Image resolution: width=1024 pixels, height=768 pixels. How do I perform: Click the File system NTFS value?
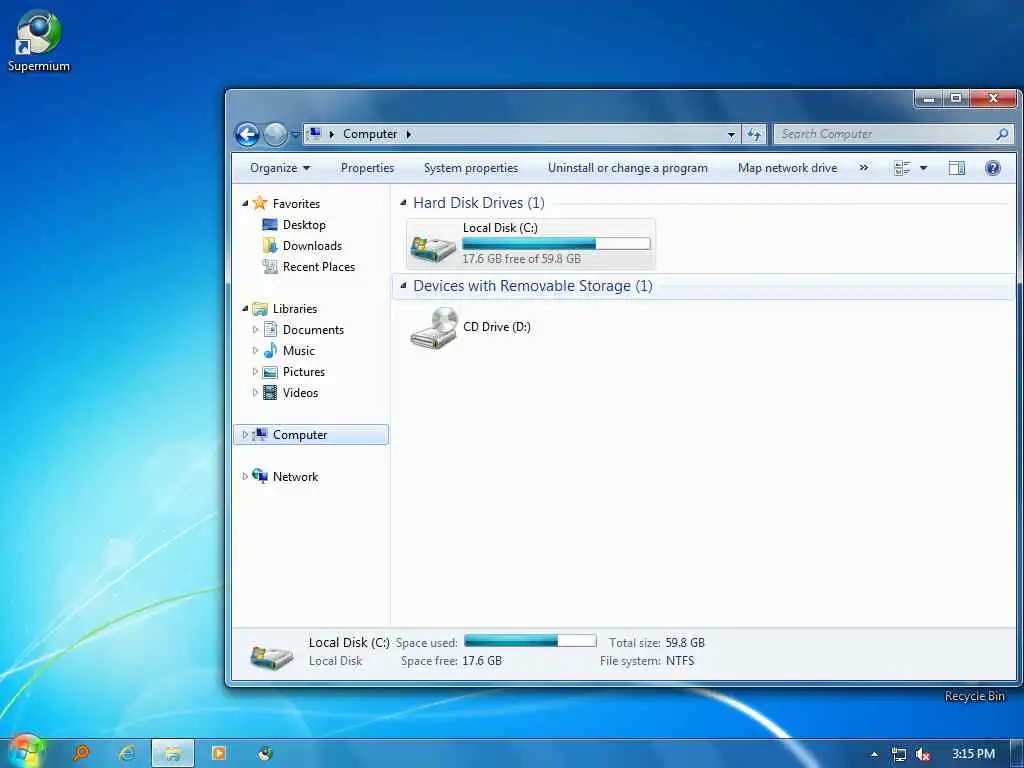[680, 661]
